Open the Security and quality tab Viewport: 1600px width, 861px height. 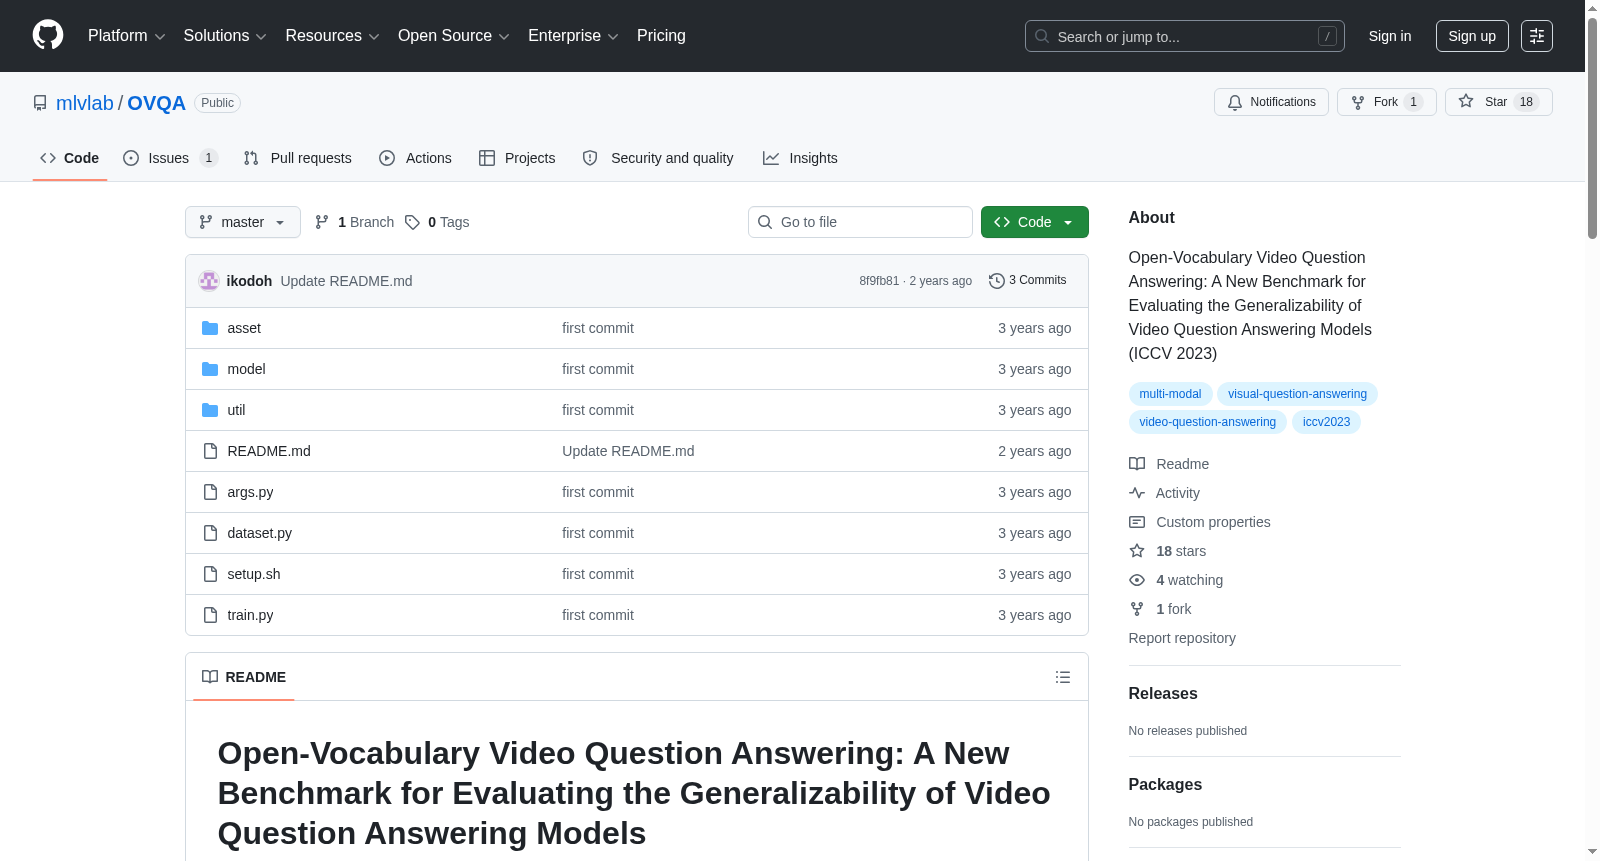658,158
